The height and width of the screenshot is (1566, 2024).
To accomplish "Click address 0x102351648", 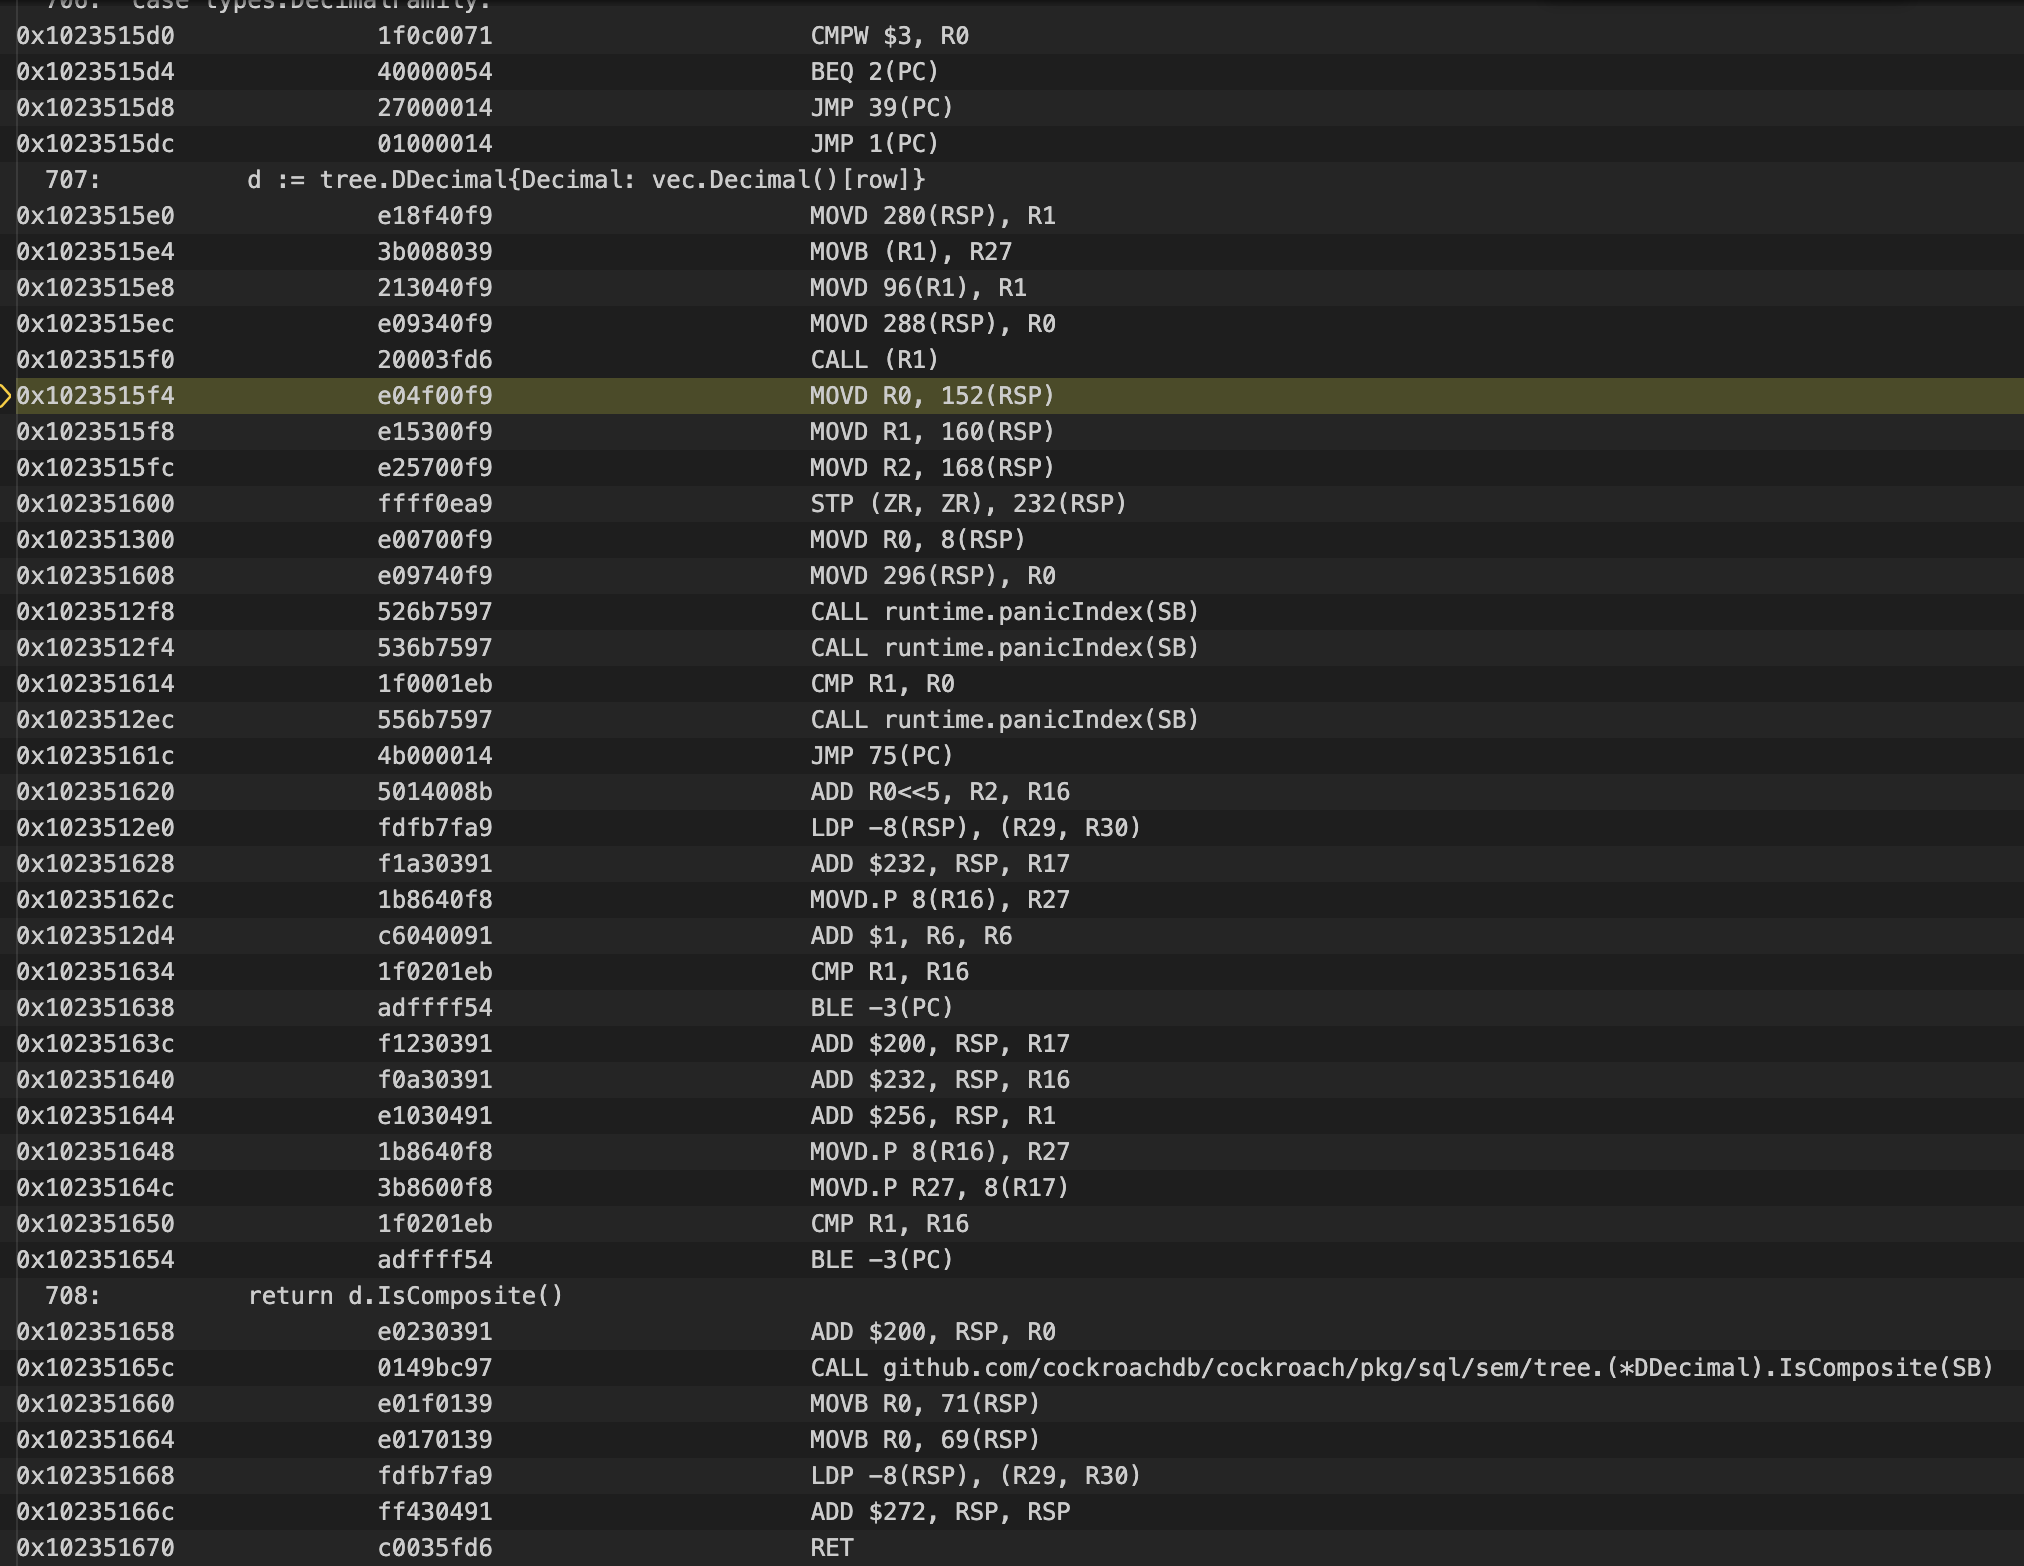I will pos(95,1152).
